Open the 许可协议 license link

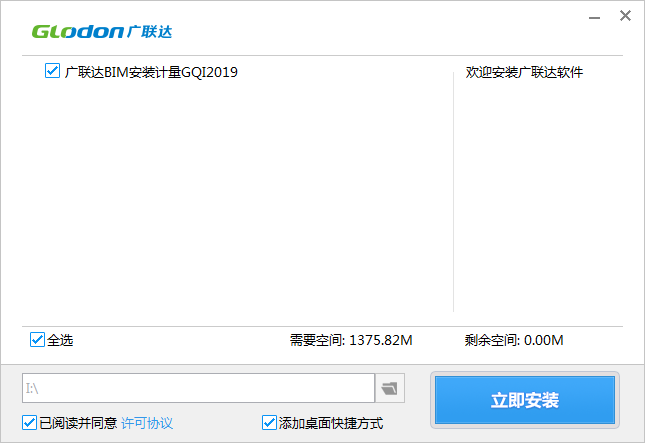point(147,423)
